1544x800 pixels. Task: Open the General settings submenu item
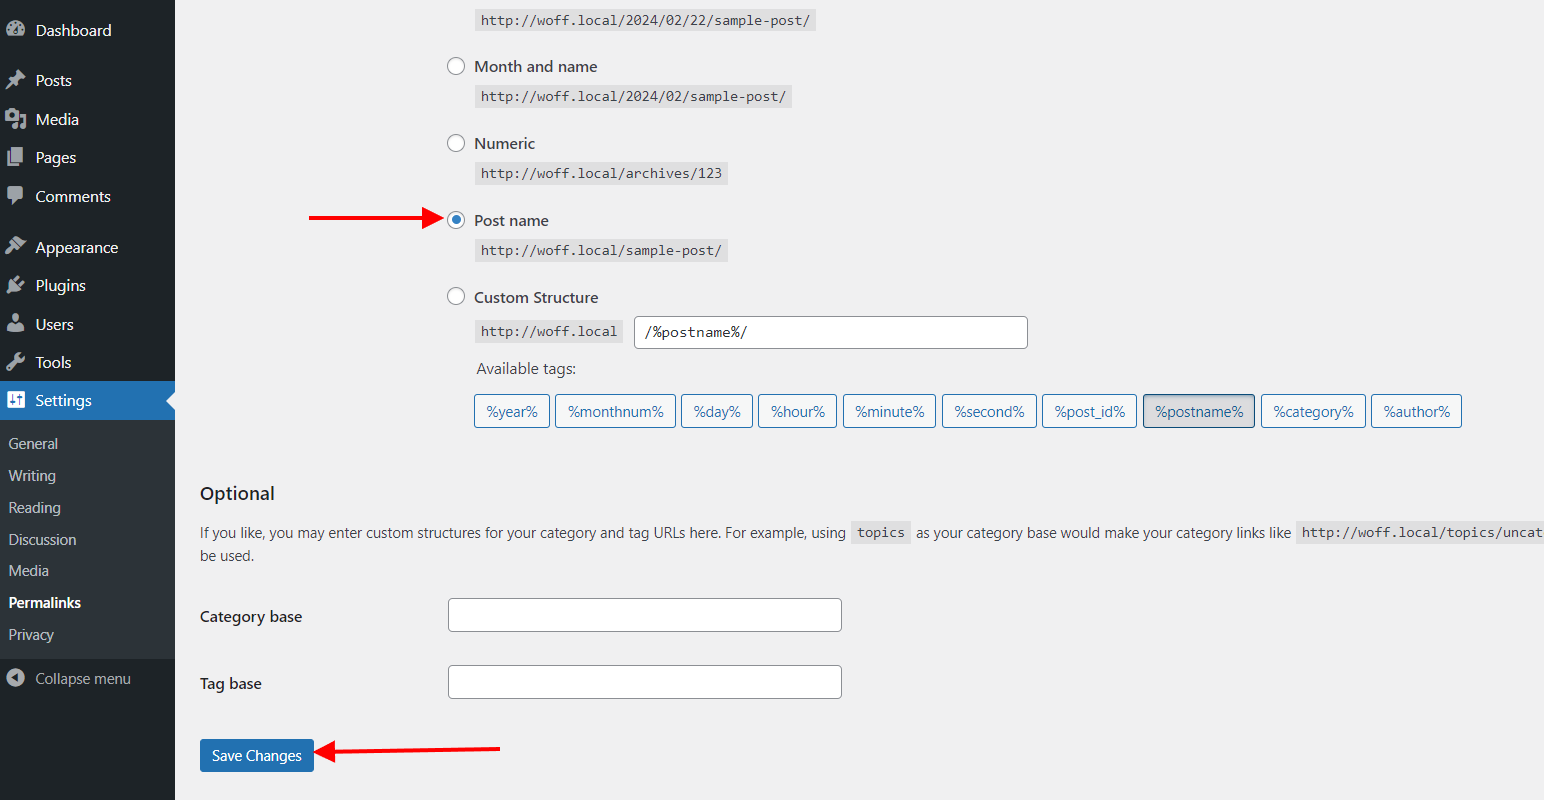(x=33, y=444)
